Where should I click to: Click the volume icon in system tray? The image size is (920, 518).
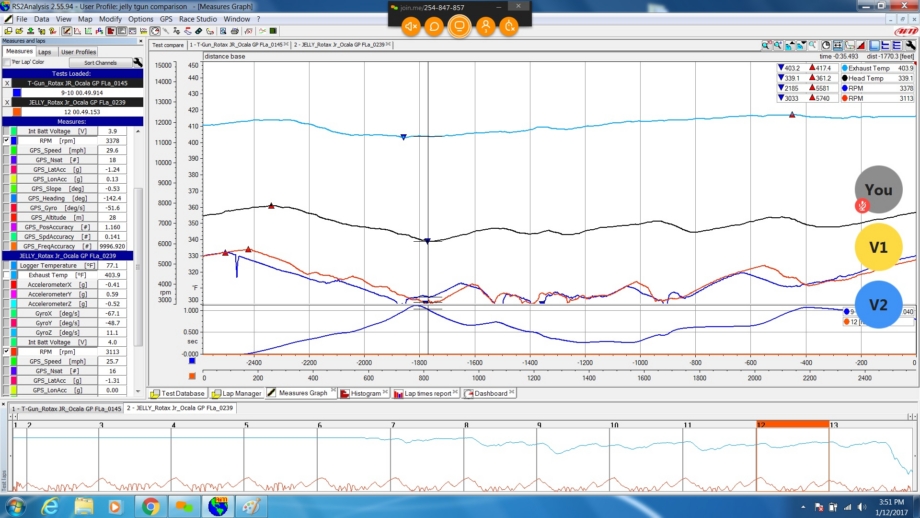coord(862,507)
